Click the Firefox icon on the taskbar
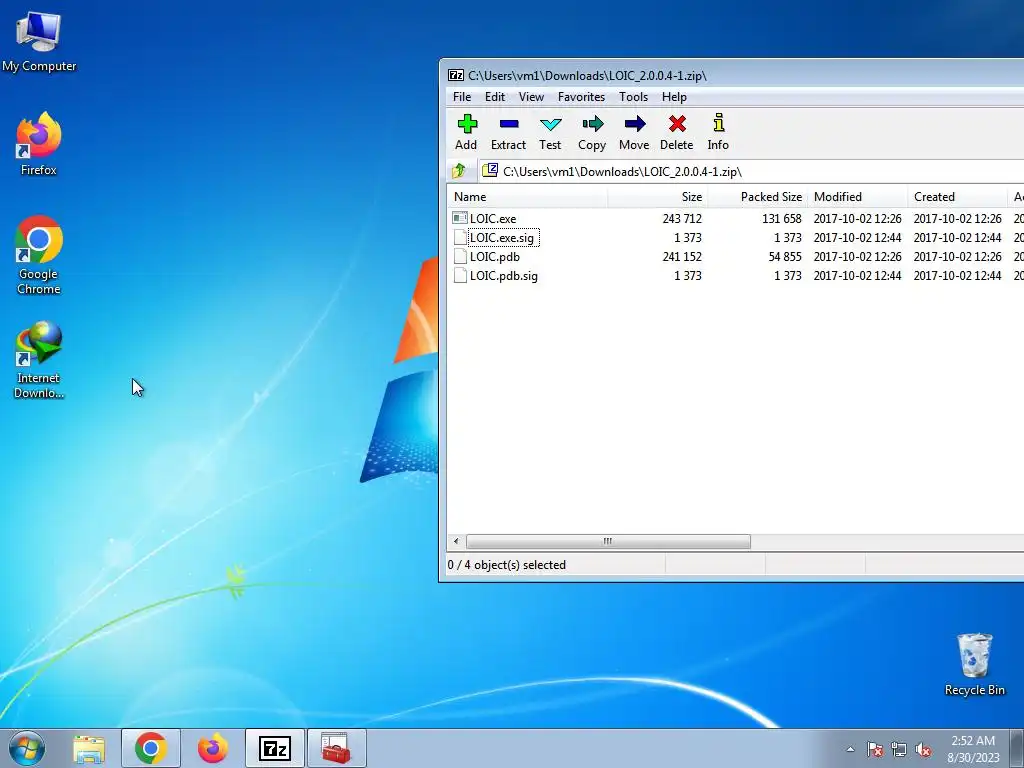1024x768 pixels. point(213,748)
